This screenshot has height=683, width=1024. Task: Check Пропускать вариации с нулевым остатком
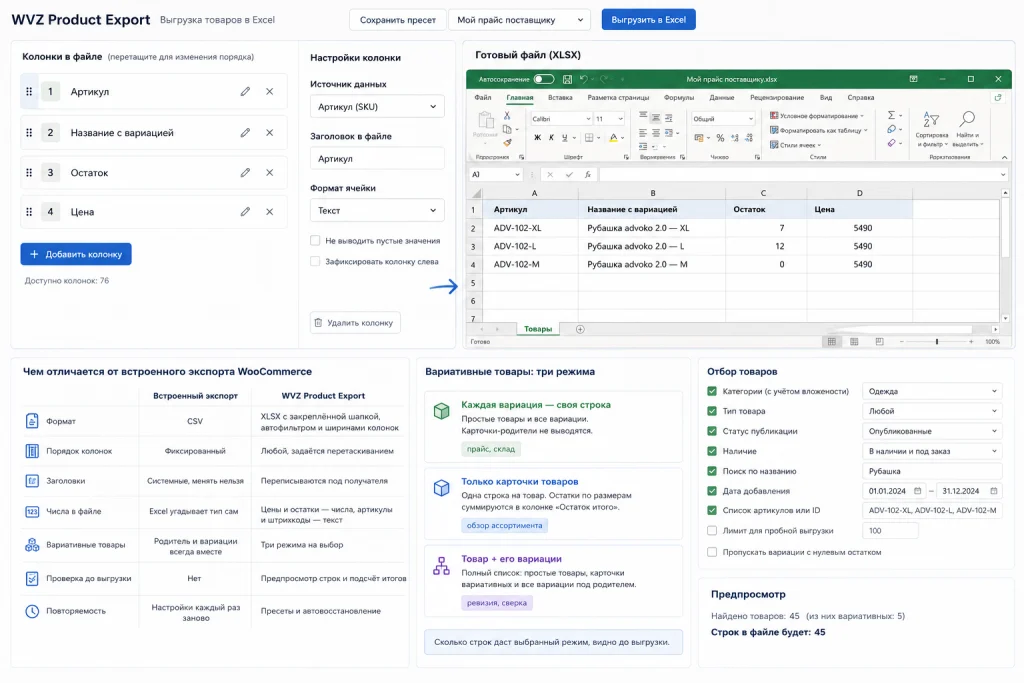tap(712, 552)
